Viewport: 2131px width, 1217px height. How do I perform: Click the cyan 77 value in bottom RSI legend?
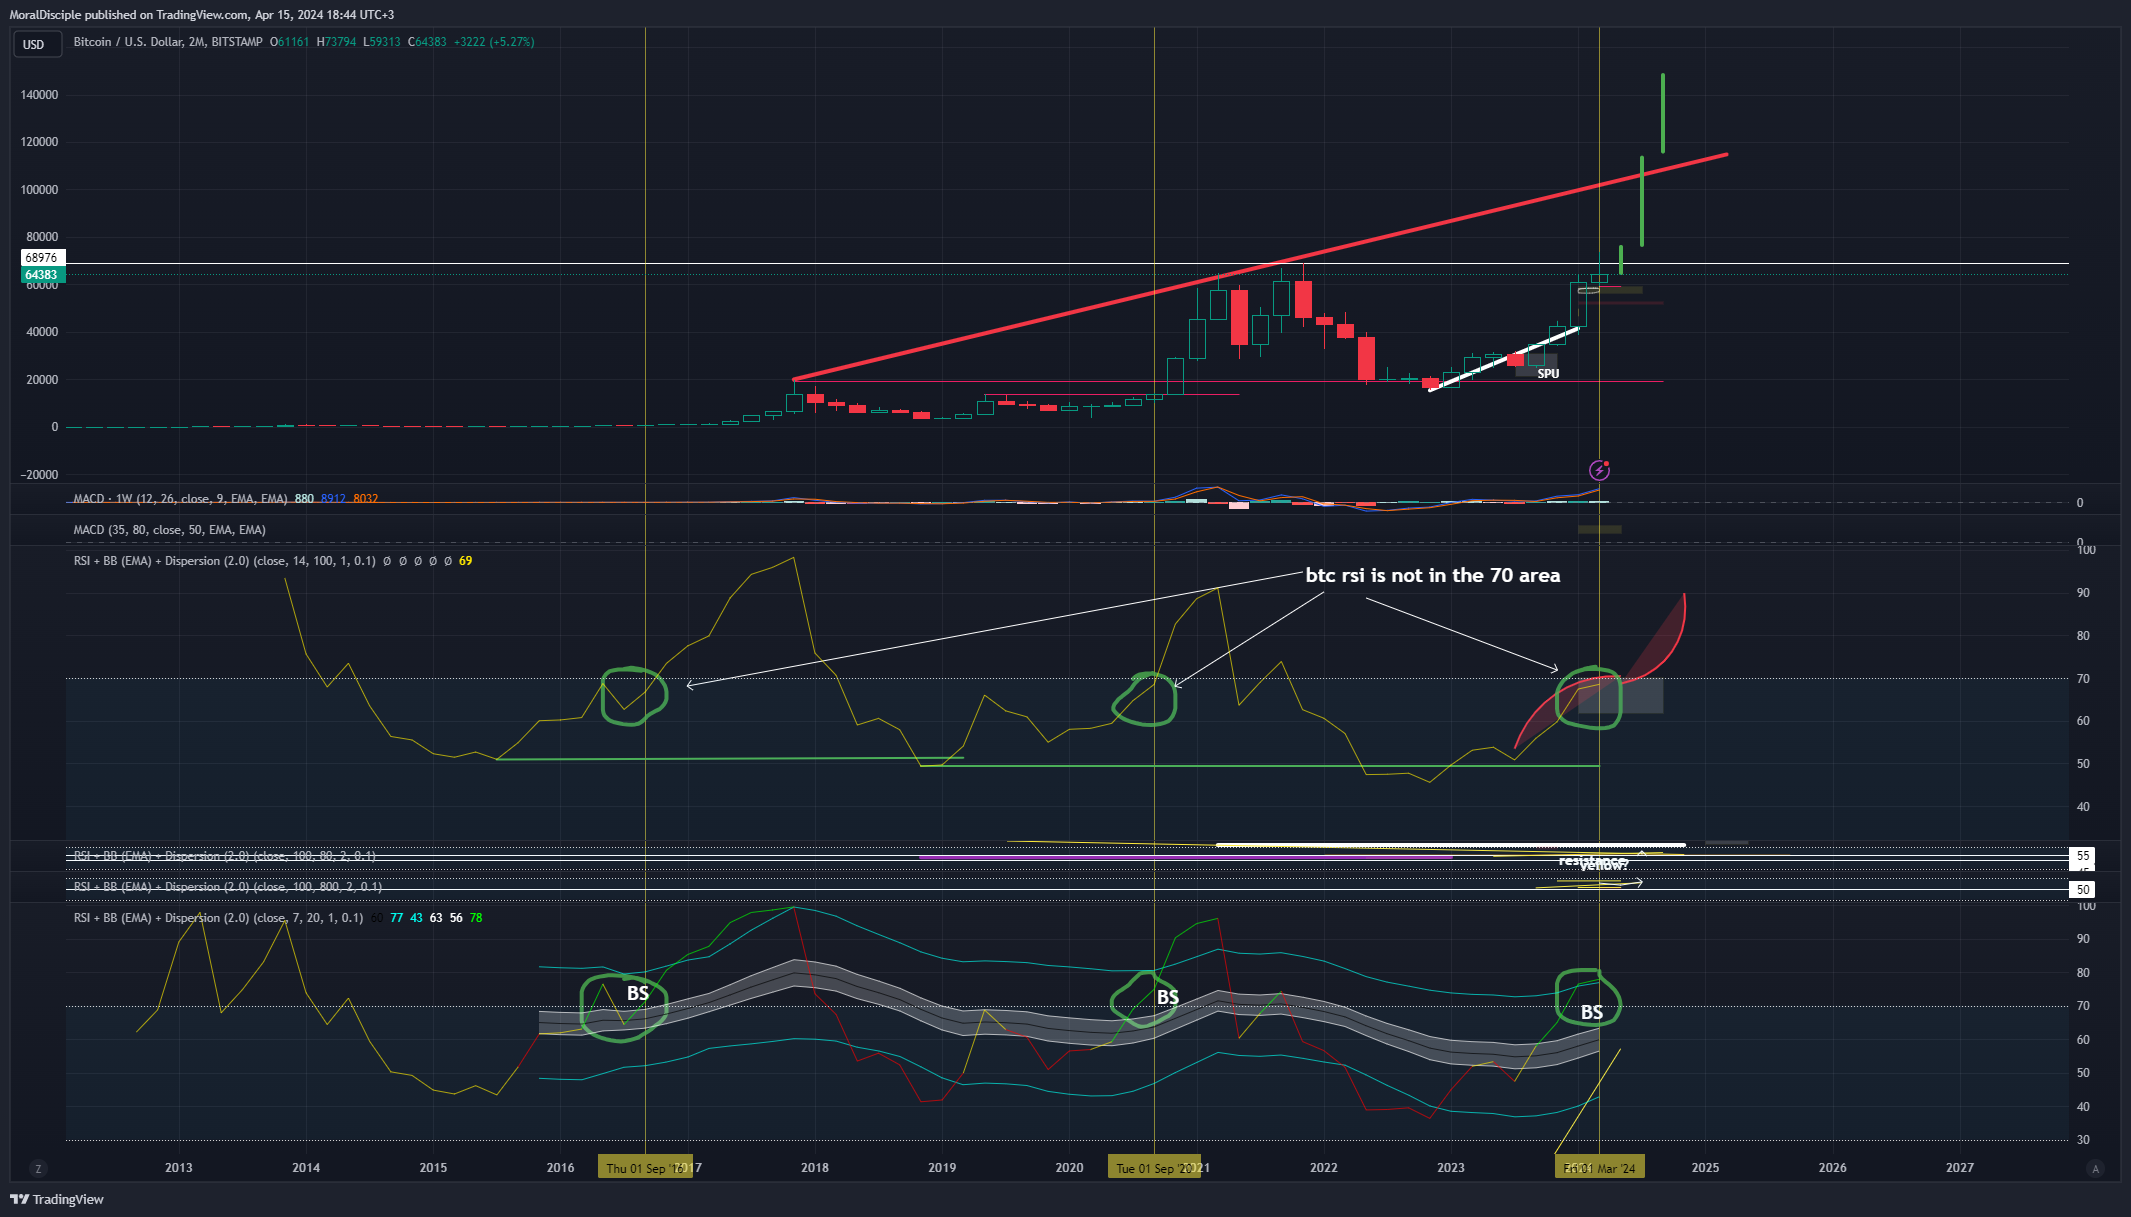click(x=397, y=918)
